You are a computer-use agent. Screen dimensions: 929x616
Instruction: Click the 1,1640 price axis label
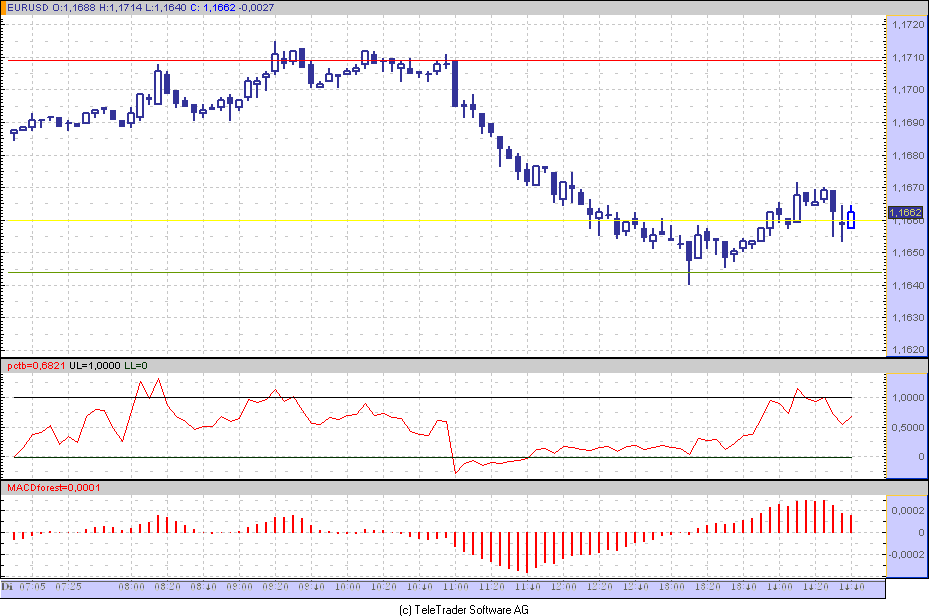tap(908, 285)
